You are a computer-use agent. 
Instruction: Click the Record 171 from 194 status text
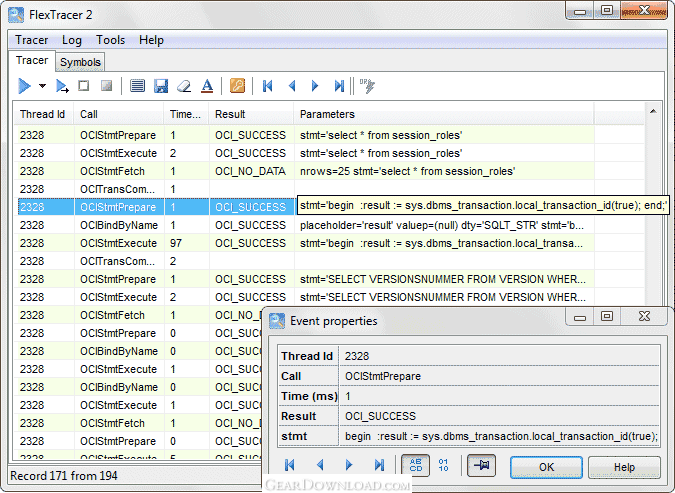(x=64, y=476)
